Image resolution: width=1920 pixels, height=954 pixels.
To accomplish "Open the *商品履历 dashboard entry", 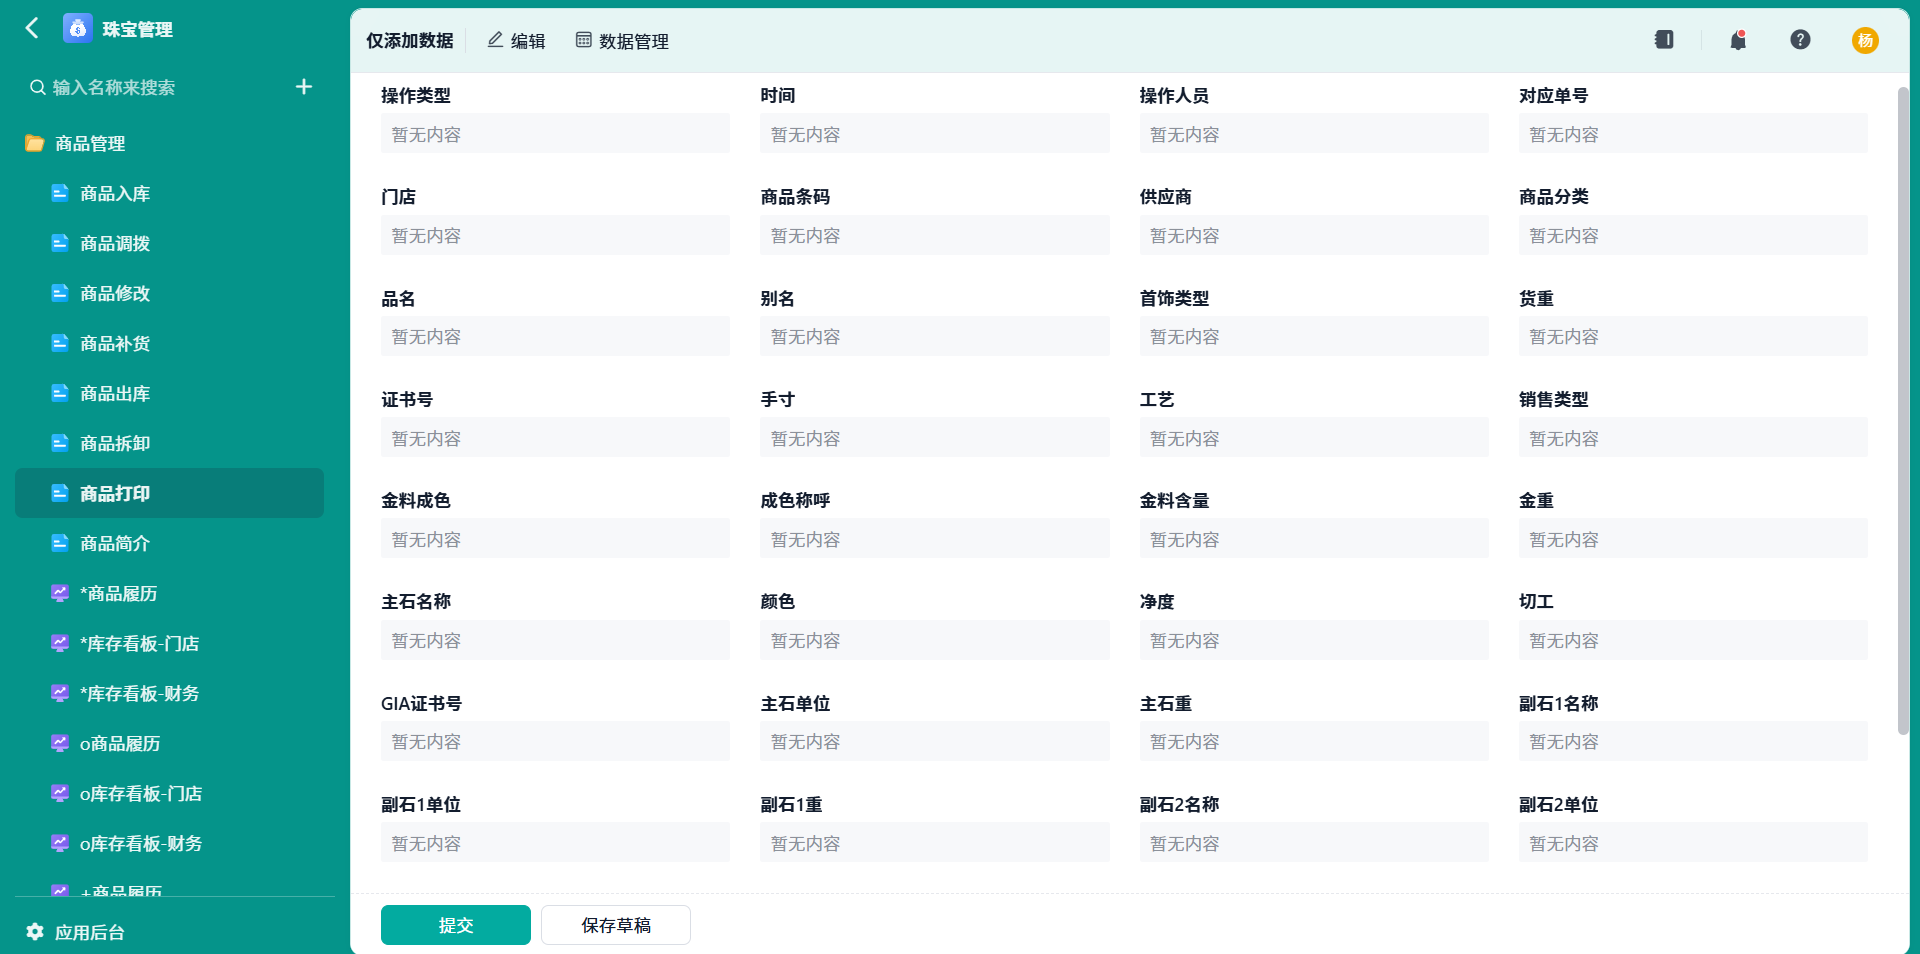I will click(x=170, y=593).
